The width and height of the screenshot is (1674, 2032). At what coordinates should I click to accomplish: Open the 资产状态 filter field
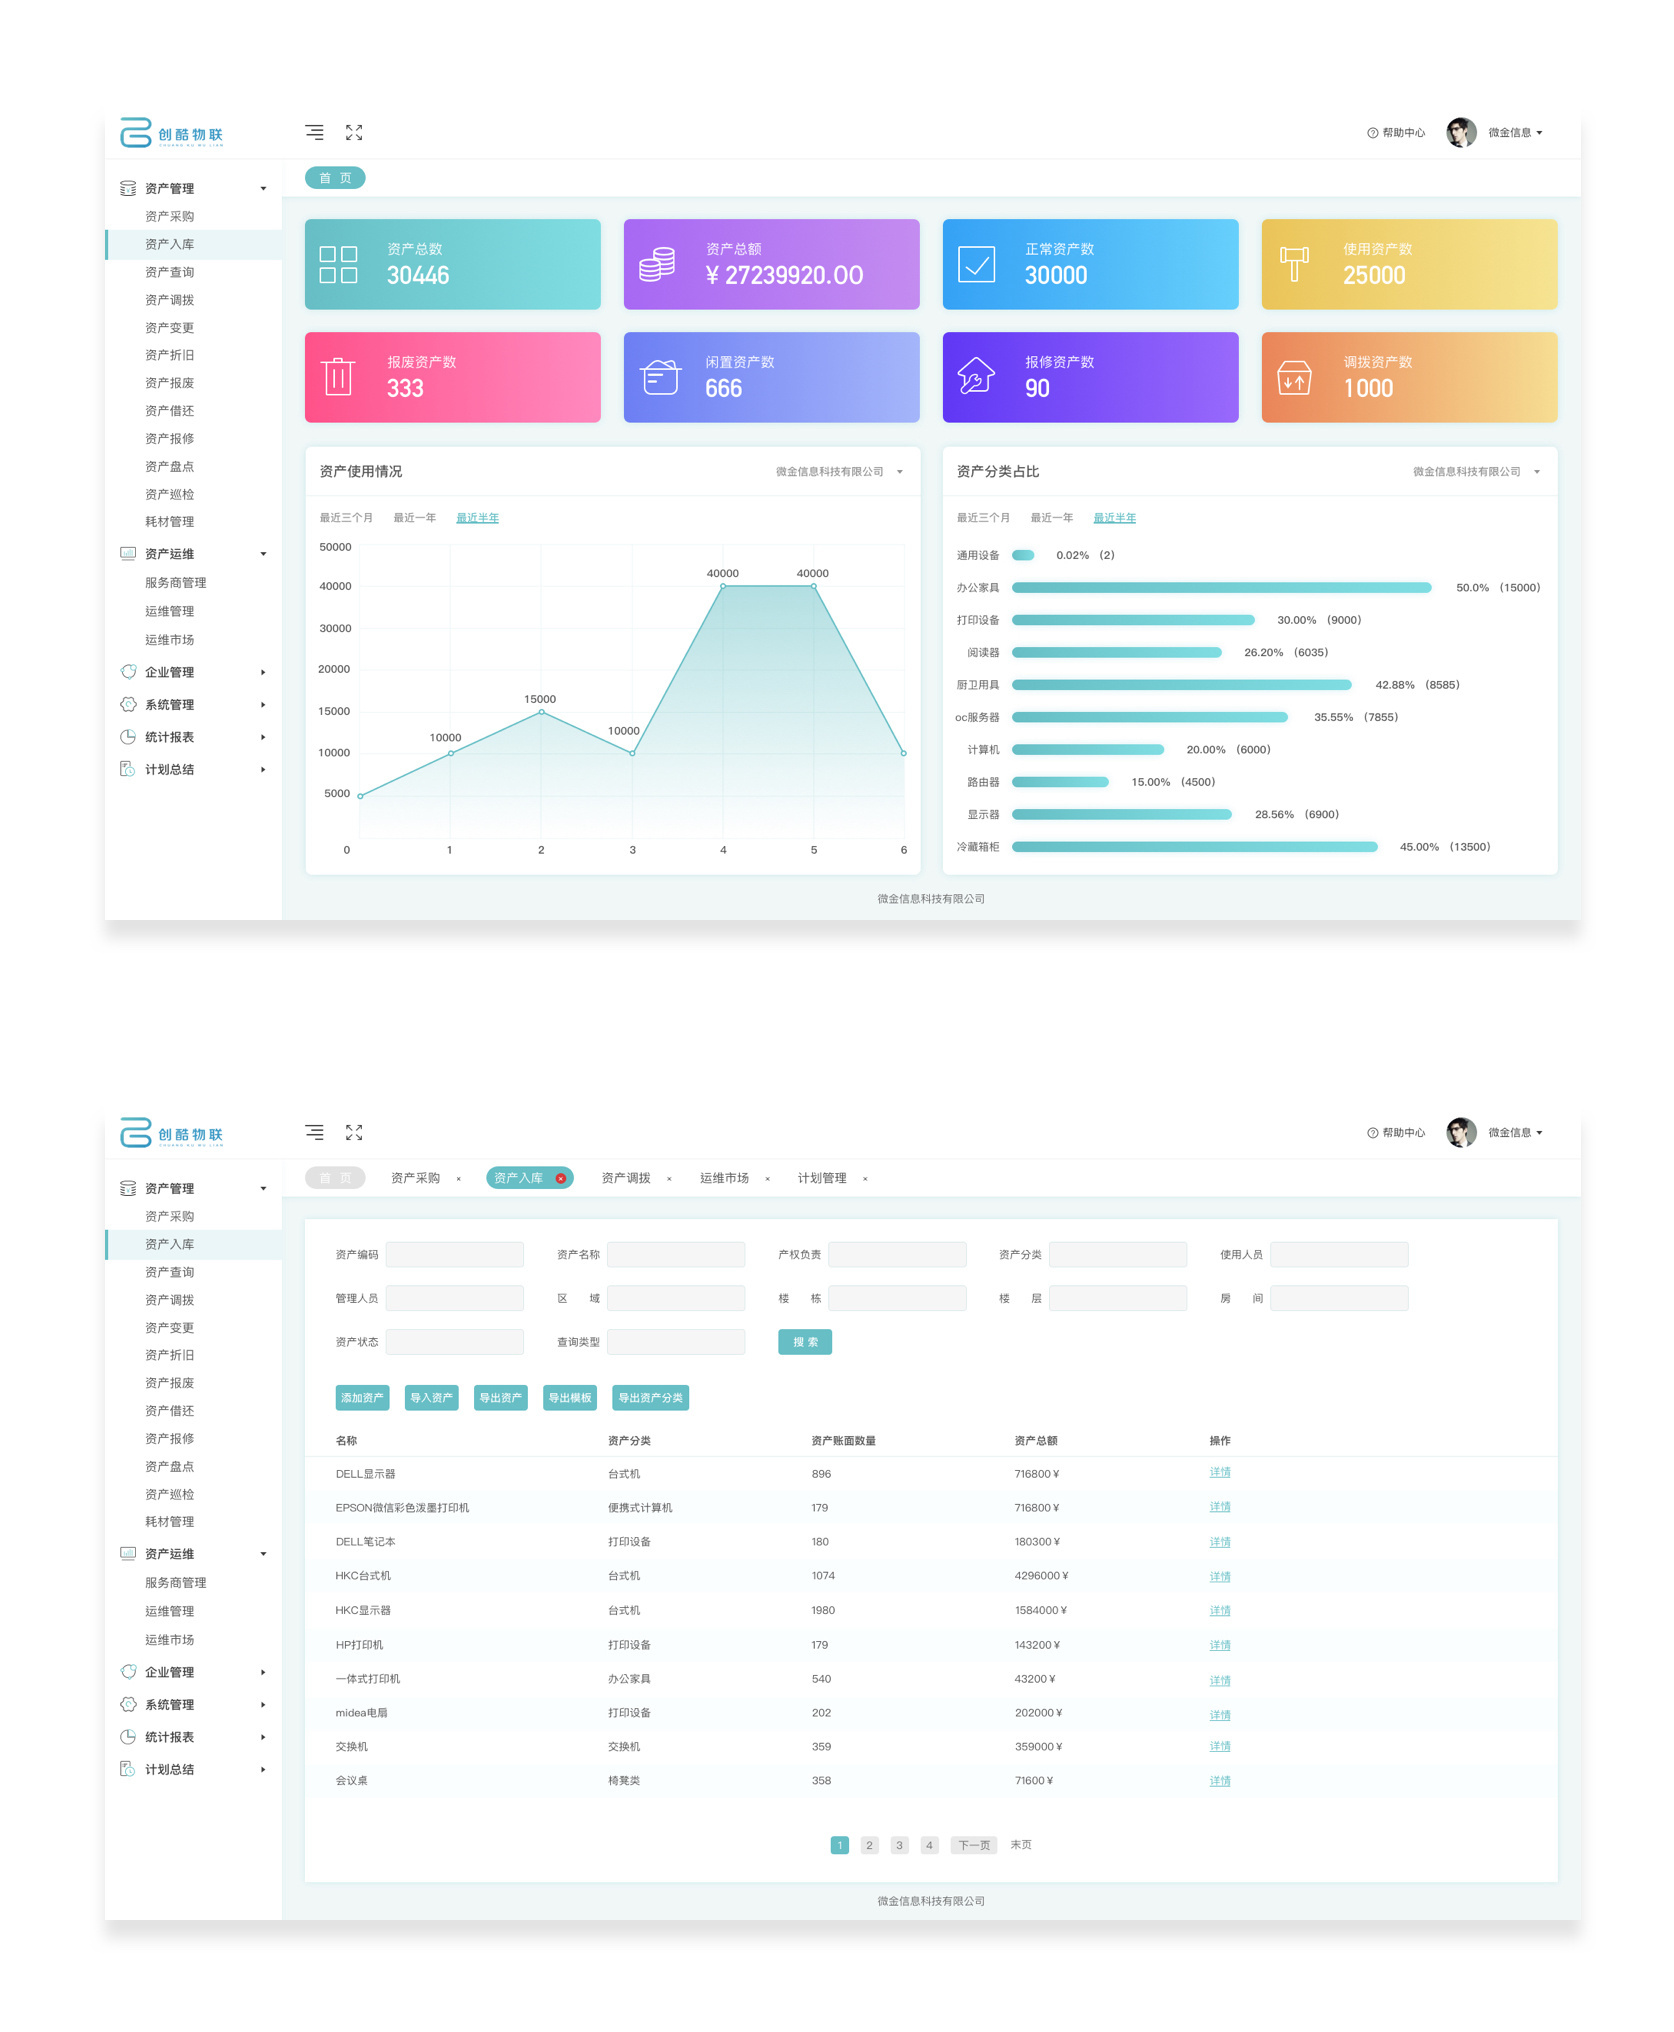pyautogui.click(x=454, y=1342)
